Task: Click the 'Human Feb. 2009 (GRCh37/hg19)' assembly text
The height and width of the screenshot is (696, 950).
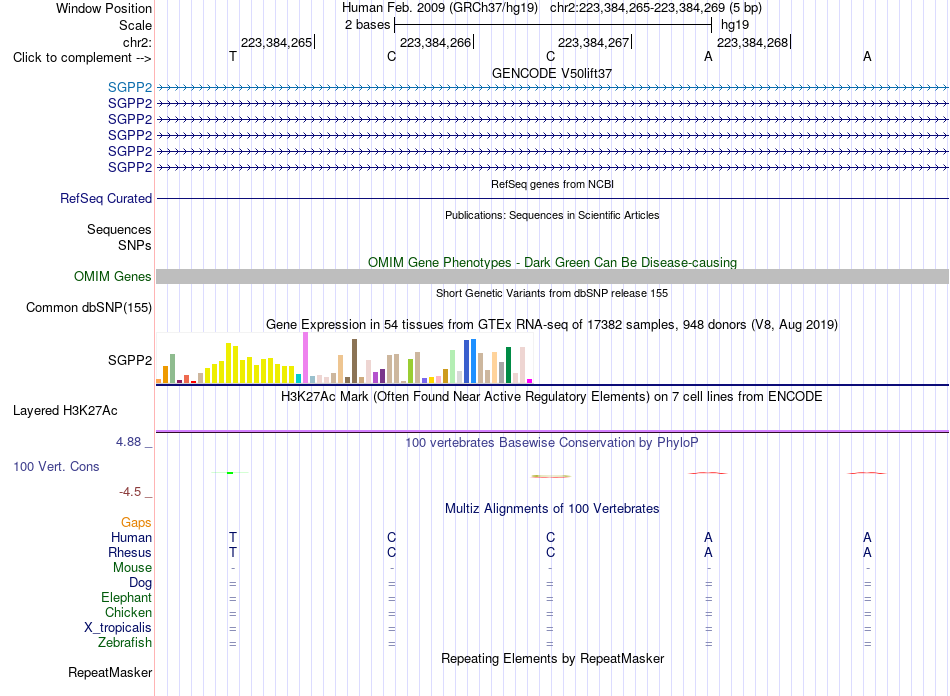Action: coord(440,8)
